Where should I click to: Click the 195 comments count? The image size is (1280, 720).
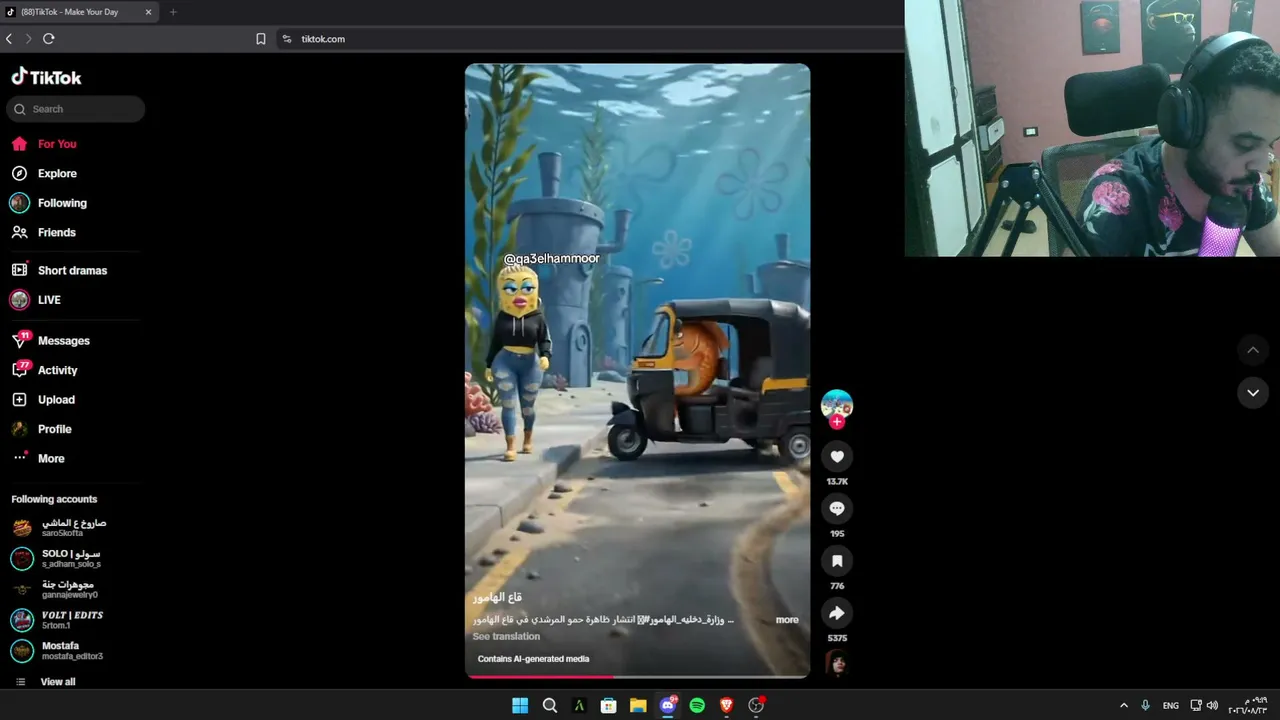click(x=837, y=534)
